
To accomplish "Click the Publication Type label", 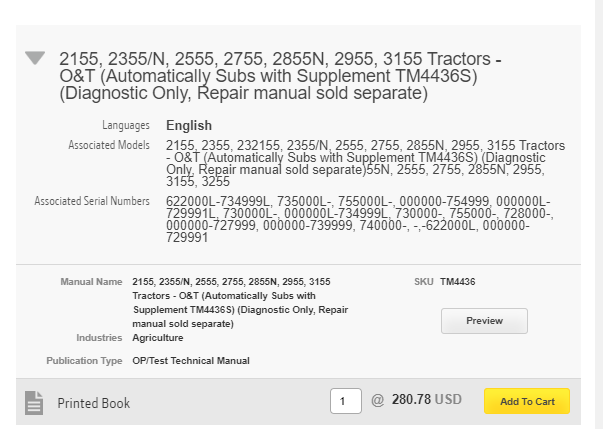I will click(84, 361).
